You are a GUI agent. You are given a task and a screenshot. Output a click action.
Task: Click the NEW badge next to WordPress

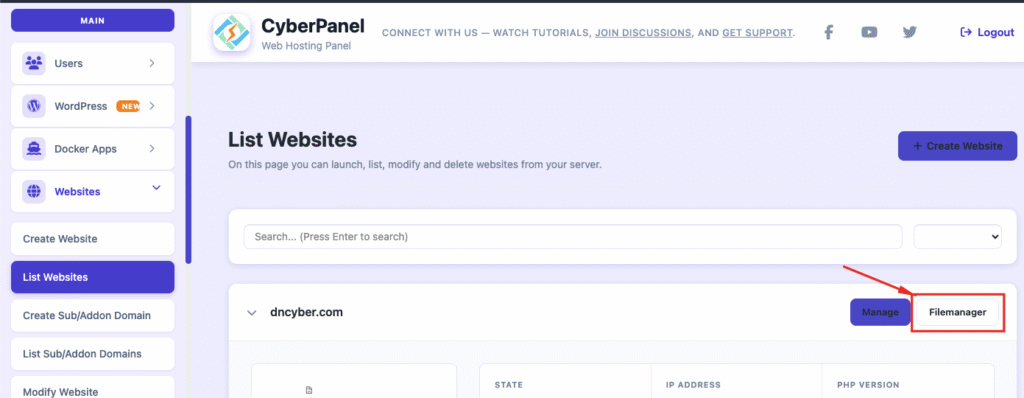[x=128, y=106]
